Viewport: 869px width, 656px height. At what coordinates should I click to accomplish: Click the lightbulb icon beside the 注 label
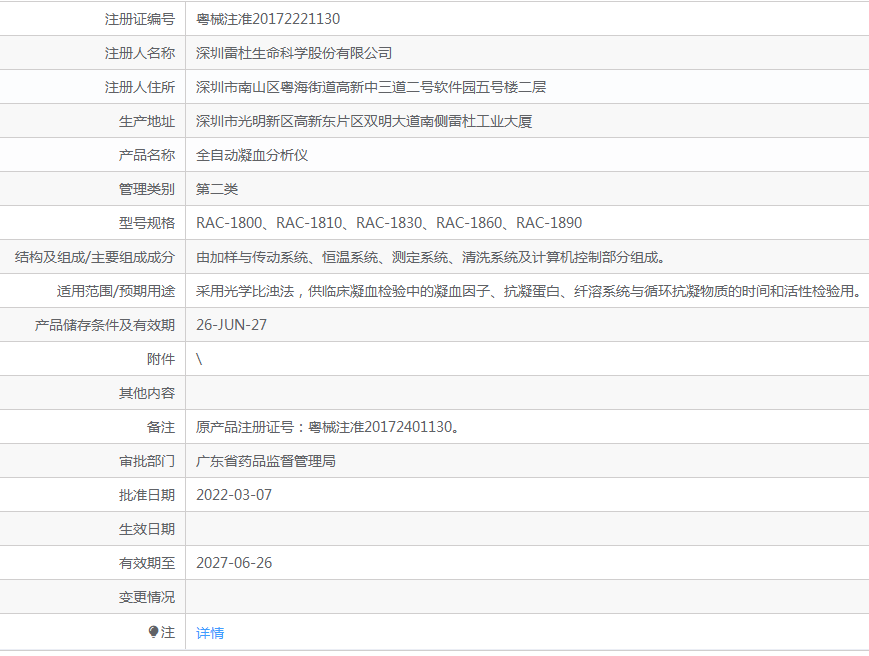coord(154,632)
